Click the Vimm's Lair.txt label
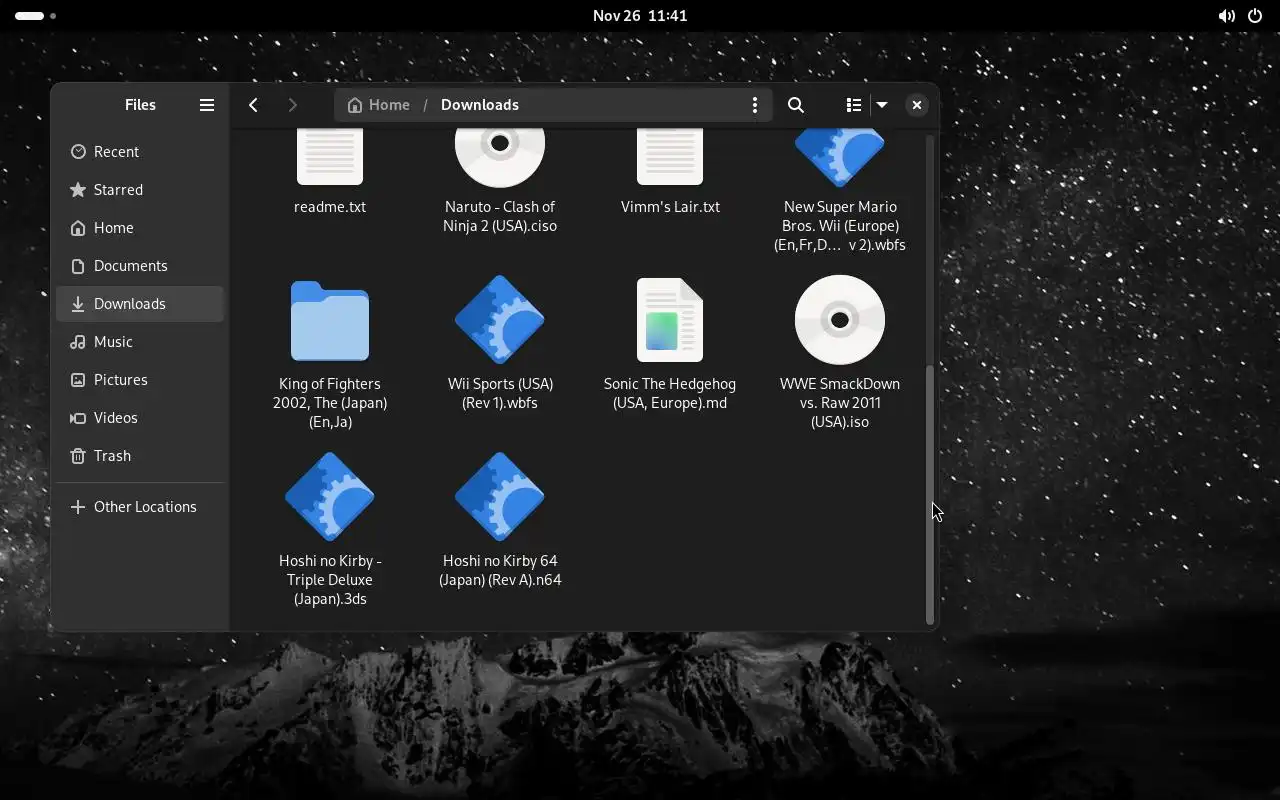The width and height of the screenshot is (1280, 800). click(x=670, y=207)
